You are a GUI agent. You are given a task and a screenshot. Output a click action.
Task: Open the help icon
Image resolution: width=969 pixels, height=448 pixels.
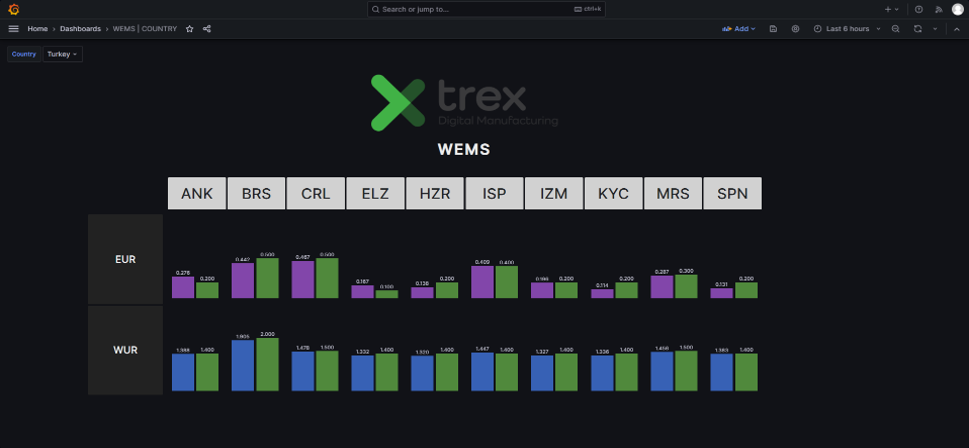pos(919,9)
